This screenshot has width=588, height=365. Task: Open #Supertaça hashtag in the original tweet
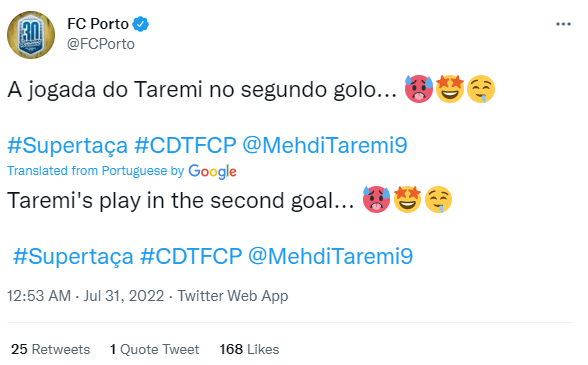point(68,146)
